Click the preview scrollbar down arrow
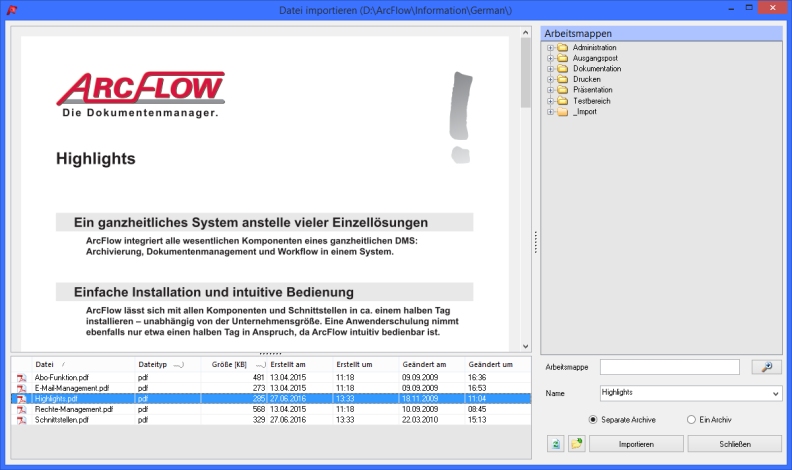This screenshot has height=470, width=792. pyautogui.click(x=525, y=346)
